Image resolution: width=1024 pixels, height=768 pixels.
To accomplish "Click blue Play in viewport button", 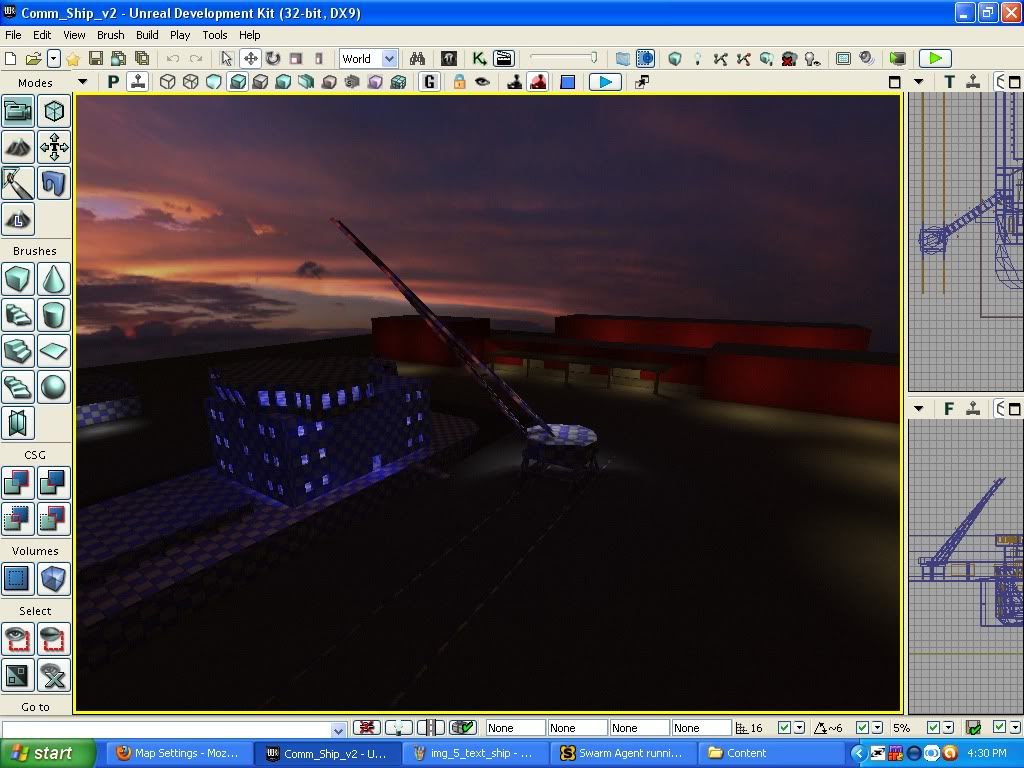I will [x=605, y=82].
